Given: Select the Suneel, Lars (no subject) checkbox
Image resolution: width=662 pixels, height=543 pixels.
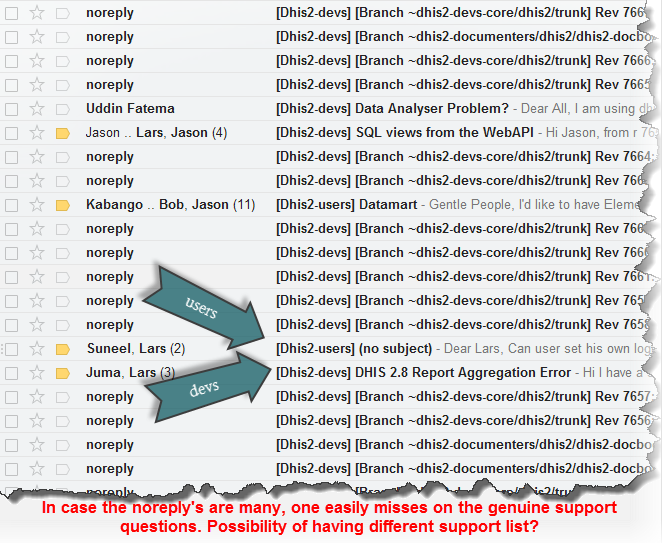Looking at the screenshot, I should coord(11,349).
